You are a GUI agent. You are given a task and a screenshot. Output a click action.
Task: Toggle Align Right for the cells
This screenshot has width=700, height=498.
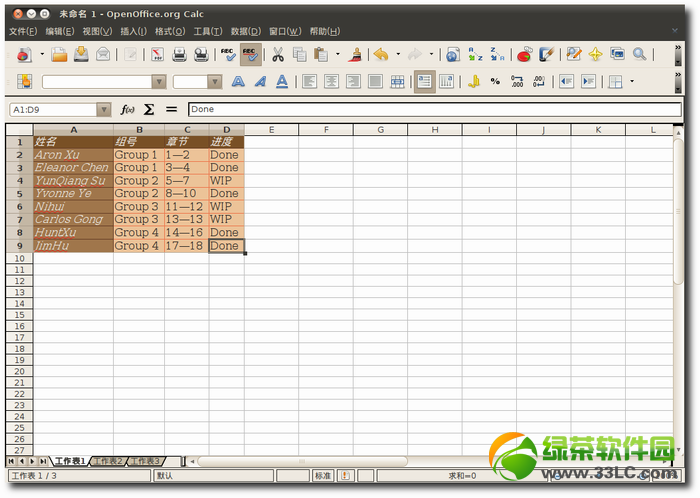coord(353,82)
